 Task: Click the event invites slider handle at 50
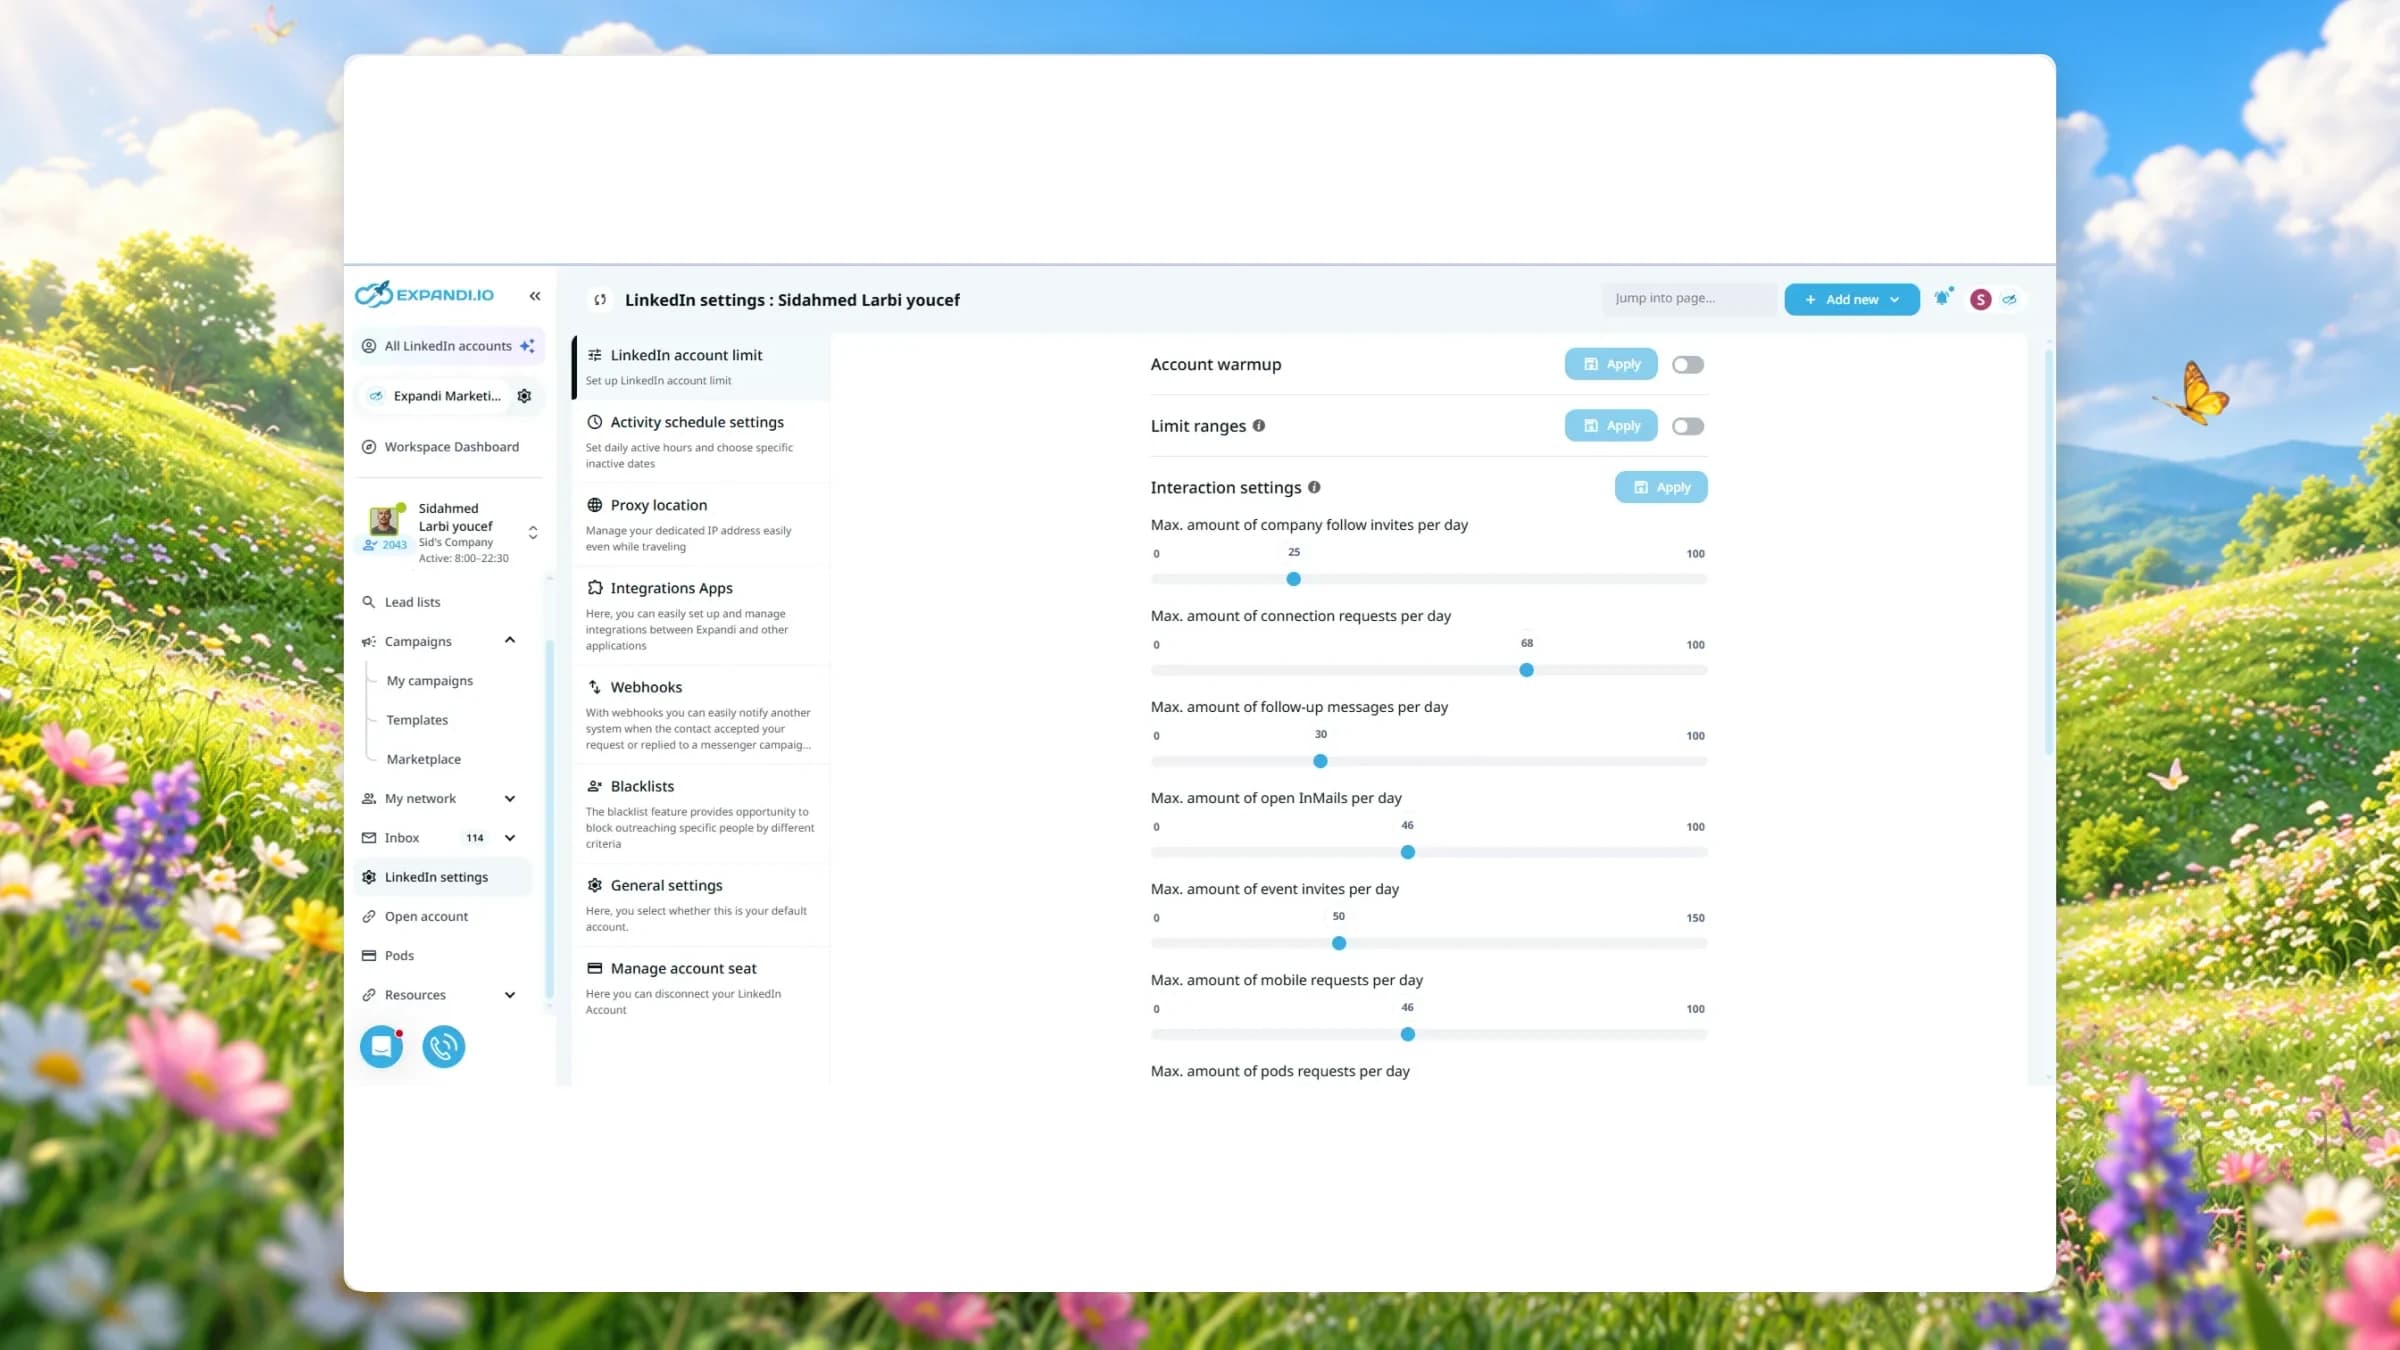[1339, 943]
